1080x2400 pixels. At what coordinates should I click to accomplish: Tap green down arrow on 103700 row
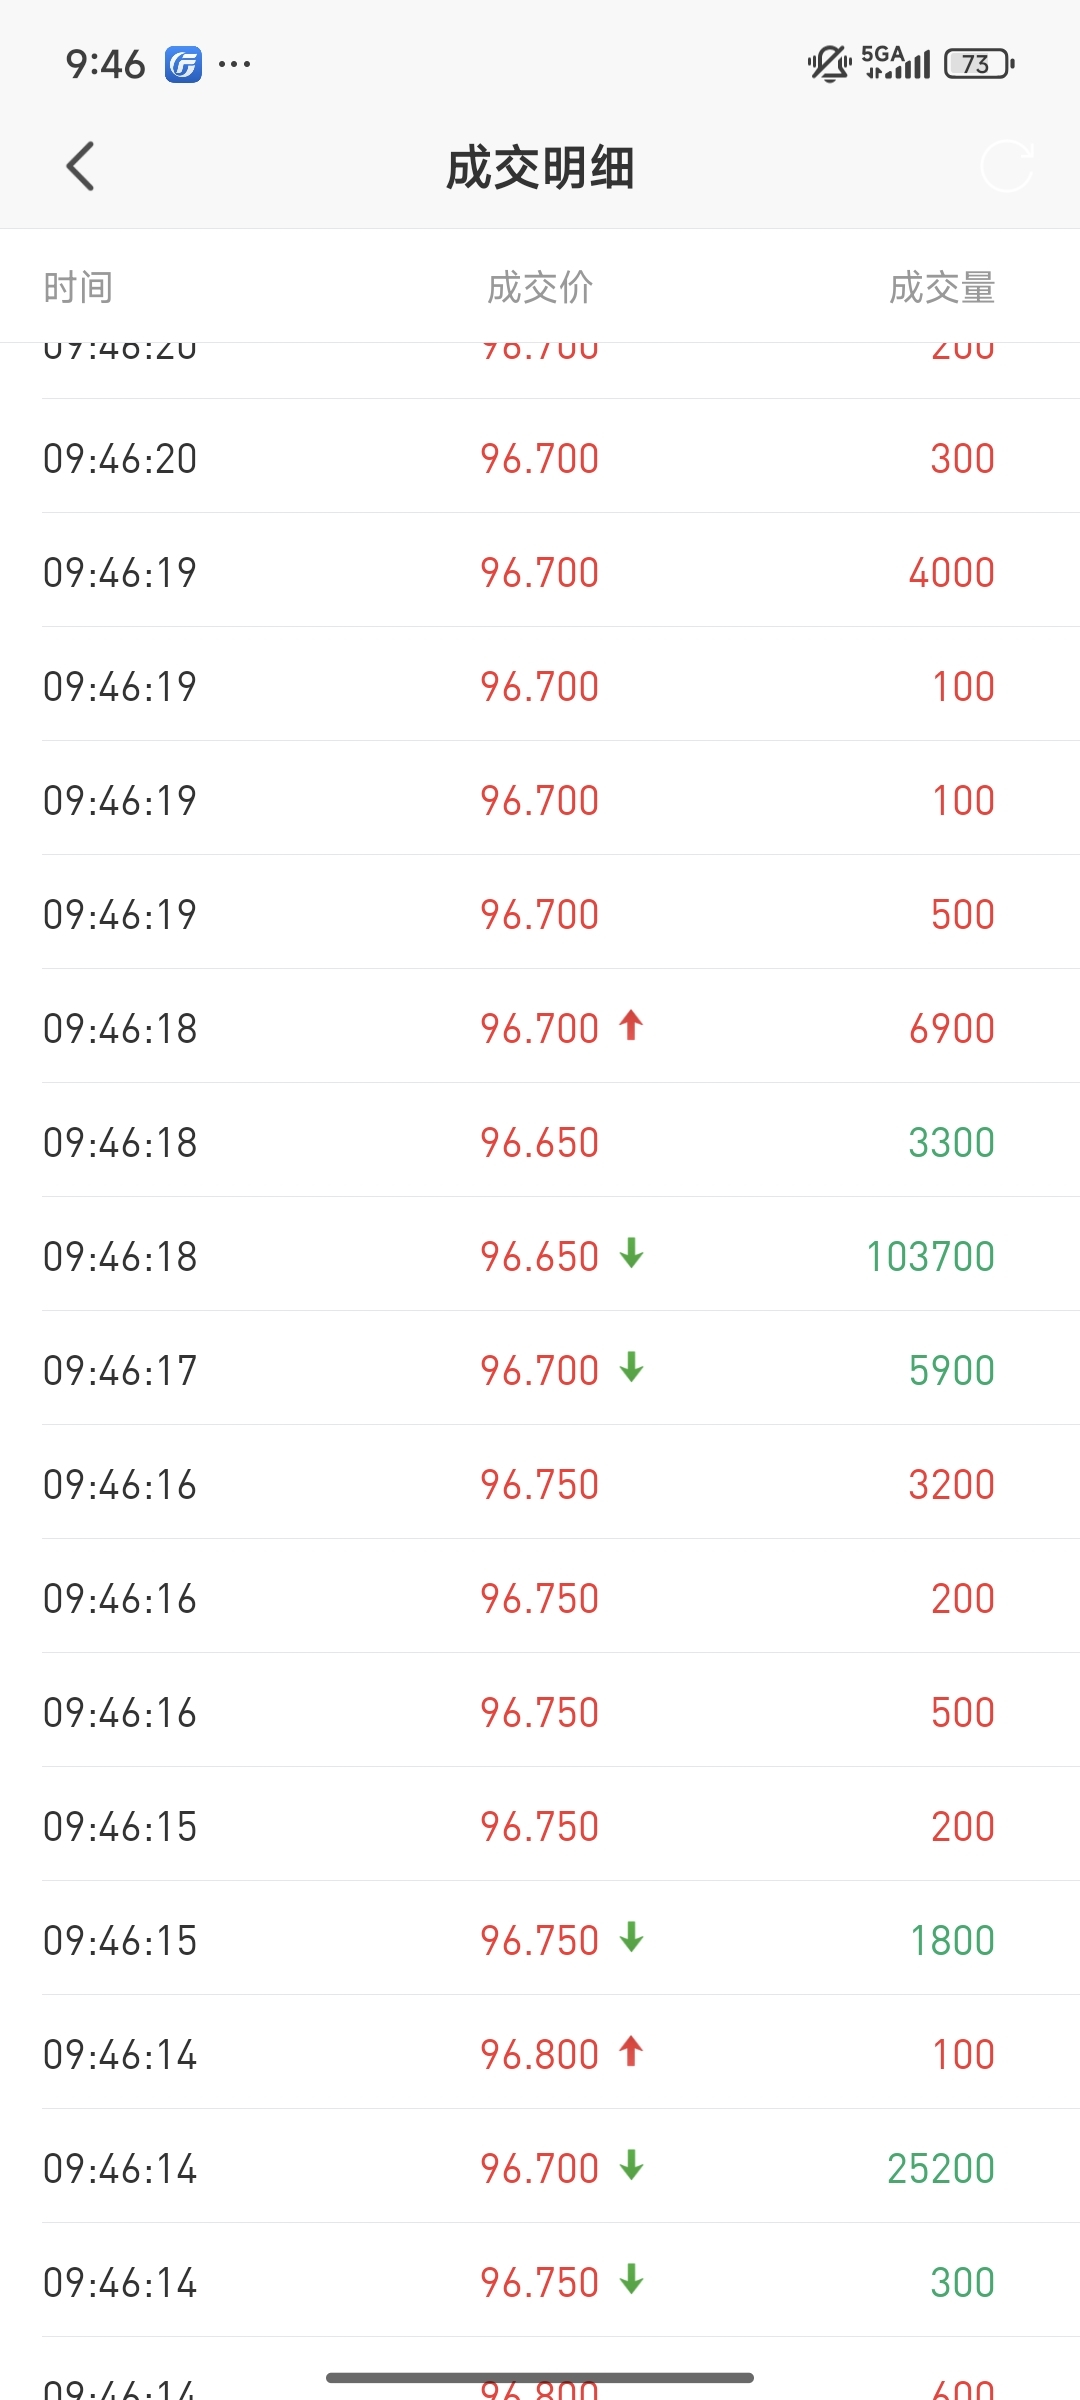click(631, 1254)
